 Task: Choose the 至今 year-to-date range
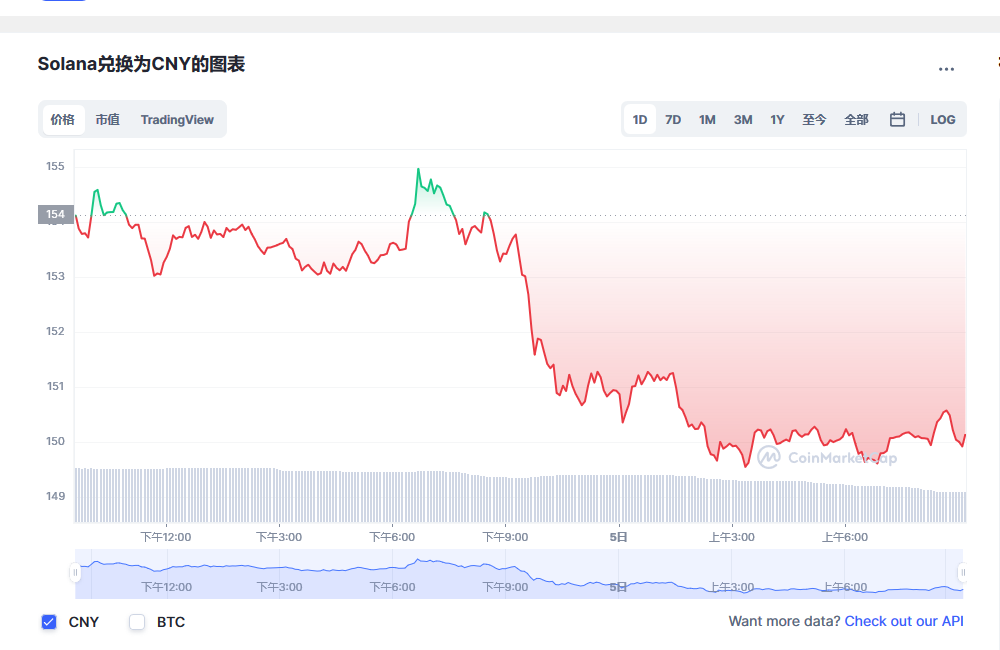pos(814,119)
